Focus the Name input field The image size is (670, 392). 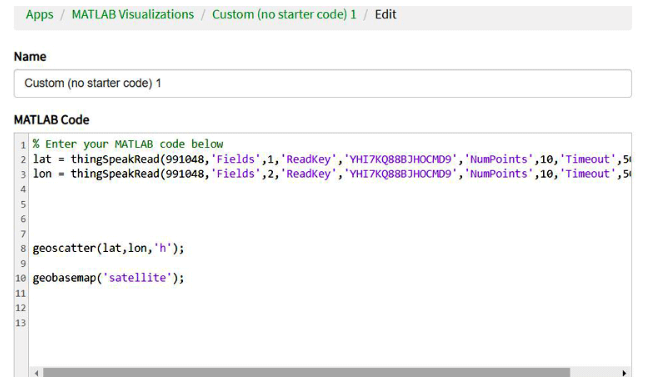tap(323, 83)
